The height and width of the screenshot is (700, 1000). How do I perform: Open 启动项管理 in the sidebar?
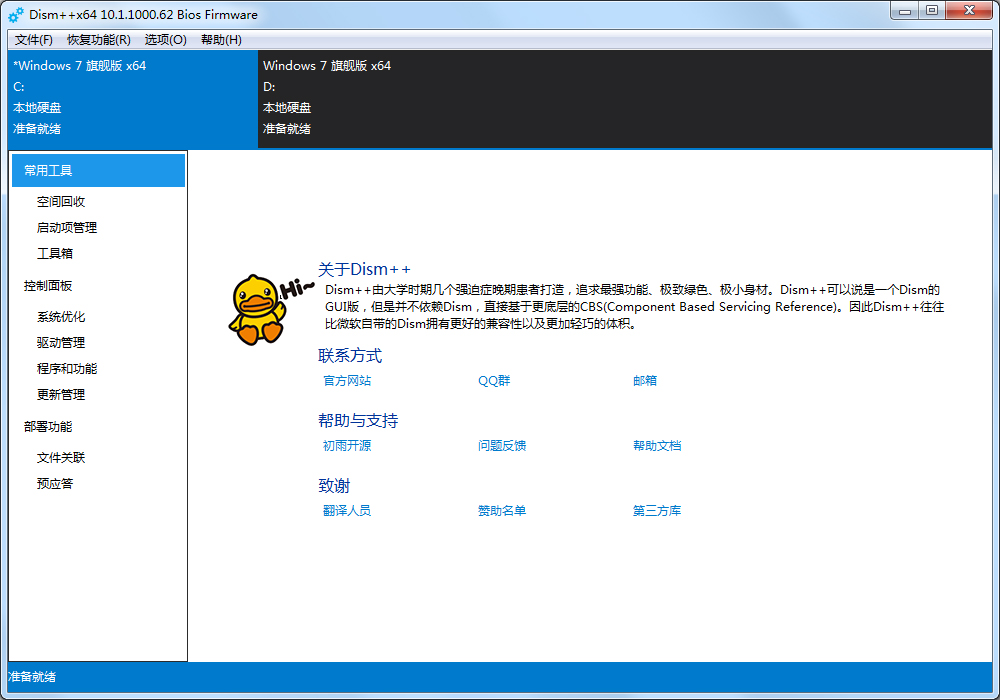tap(67, 228)
